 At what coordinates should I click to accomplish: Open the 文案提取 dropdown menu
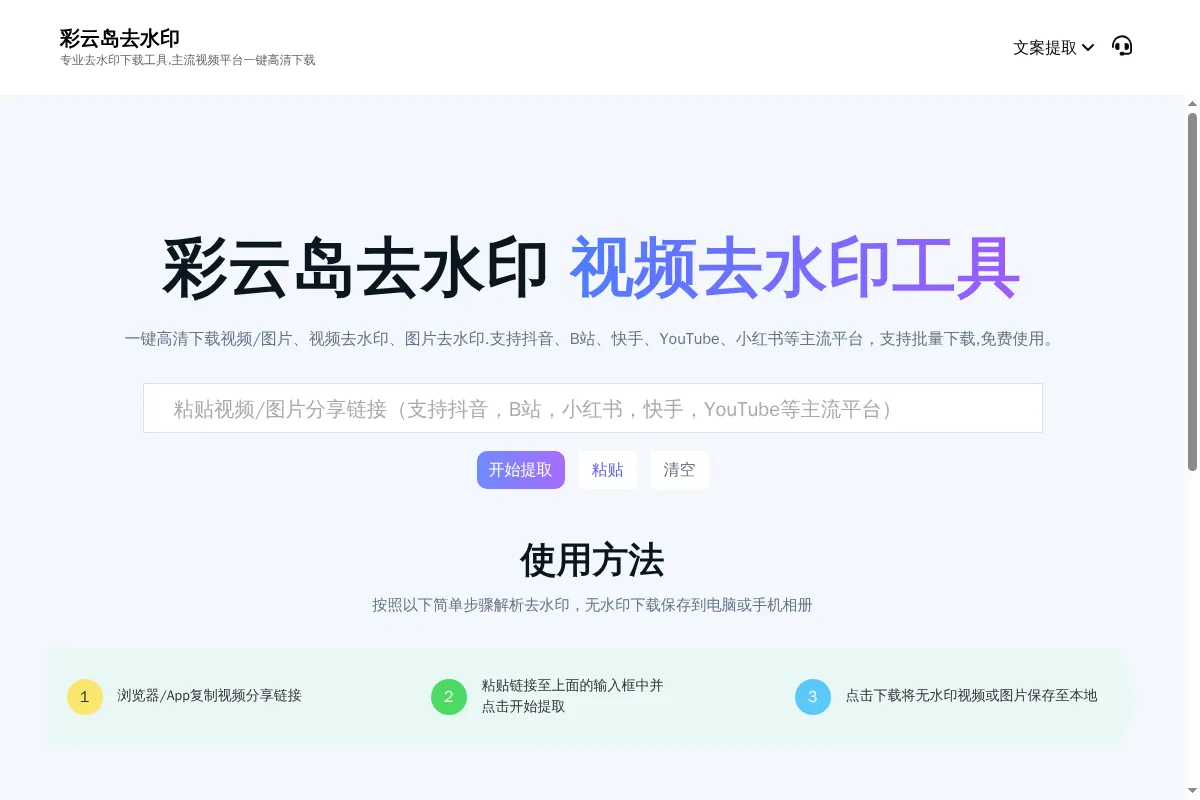tap(1045, 47)
